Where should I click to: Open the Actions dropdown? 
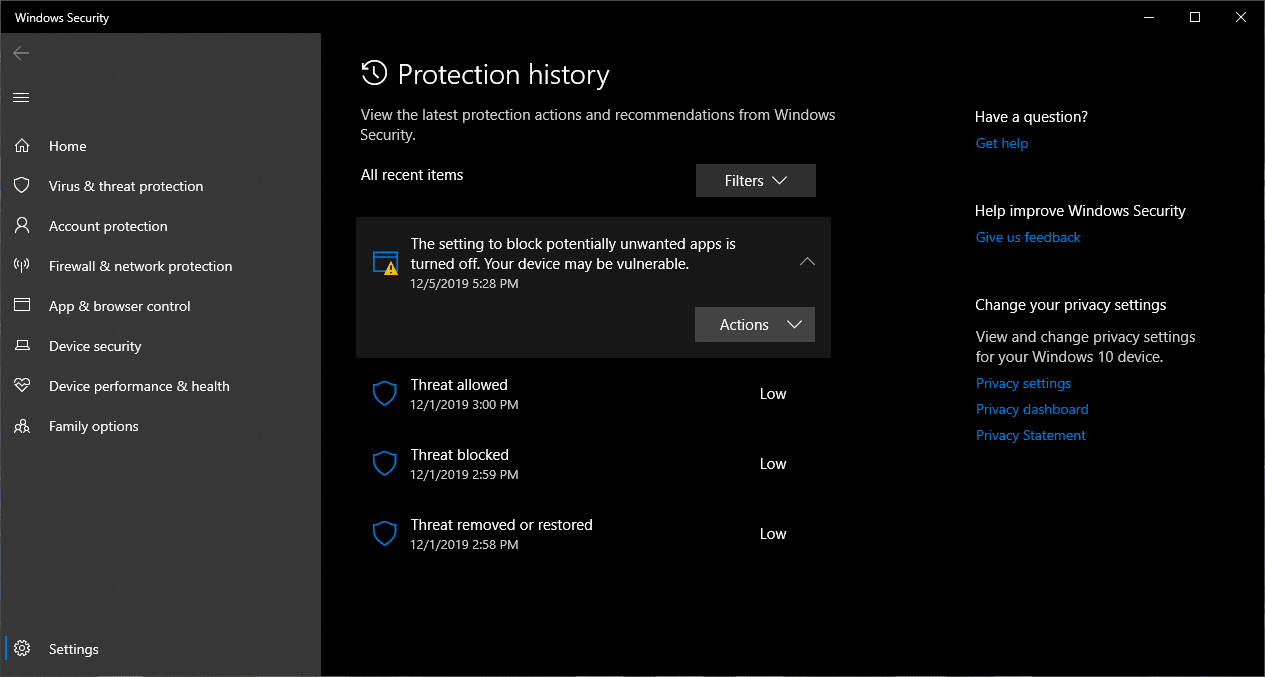pyautogui.click(x=754, y=325)
